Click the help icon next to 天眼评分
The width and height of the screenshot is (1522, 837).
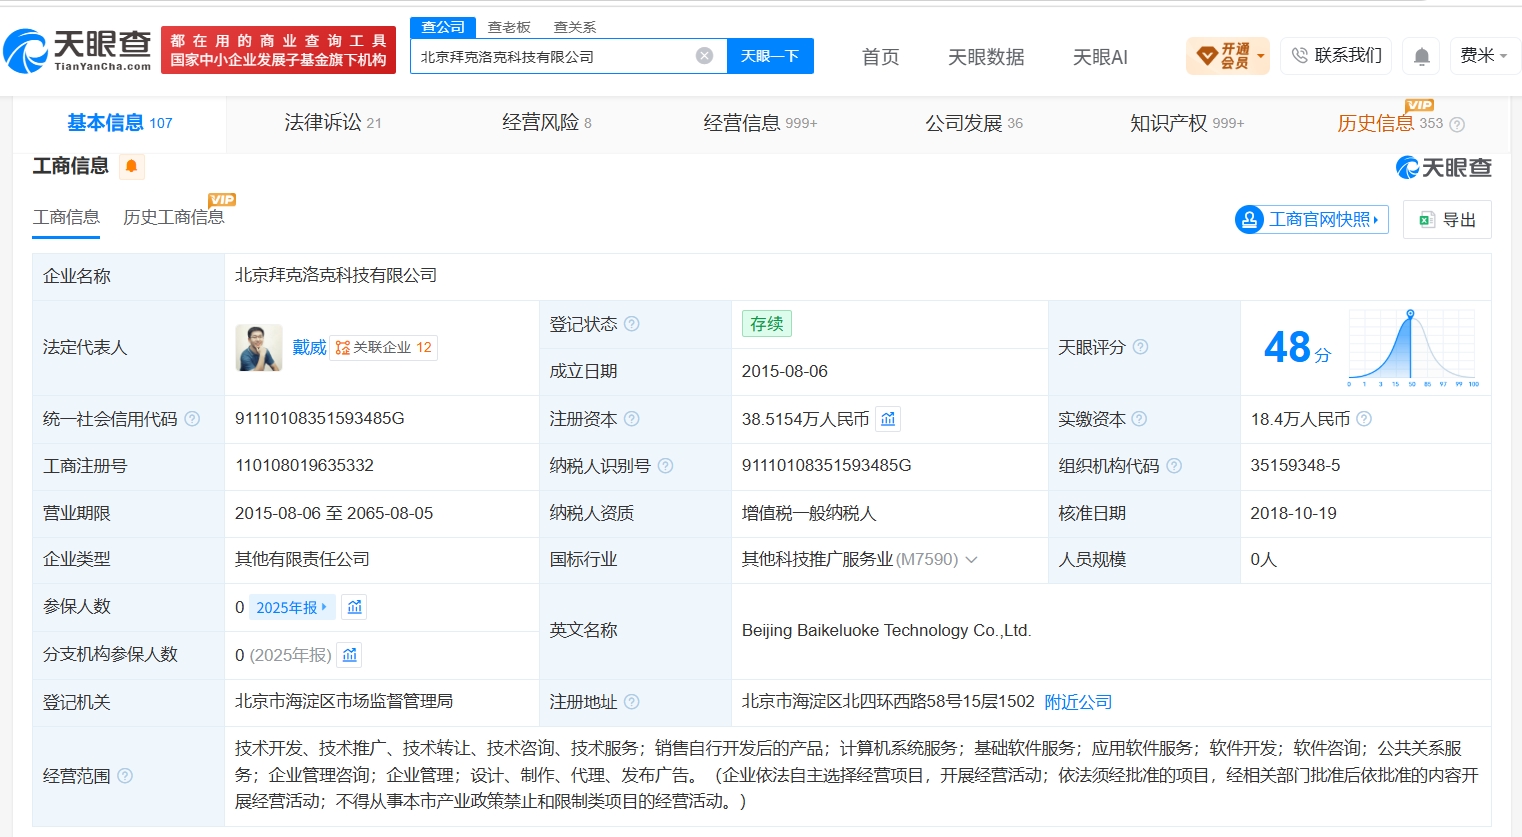pos(1140,347)
